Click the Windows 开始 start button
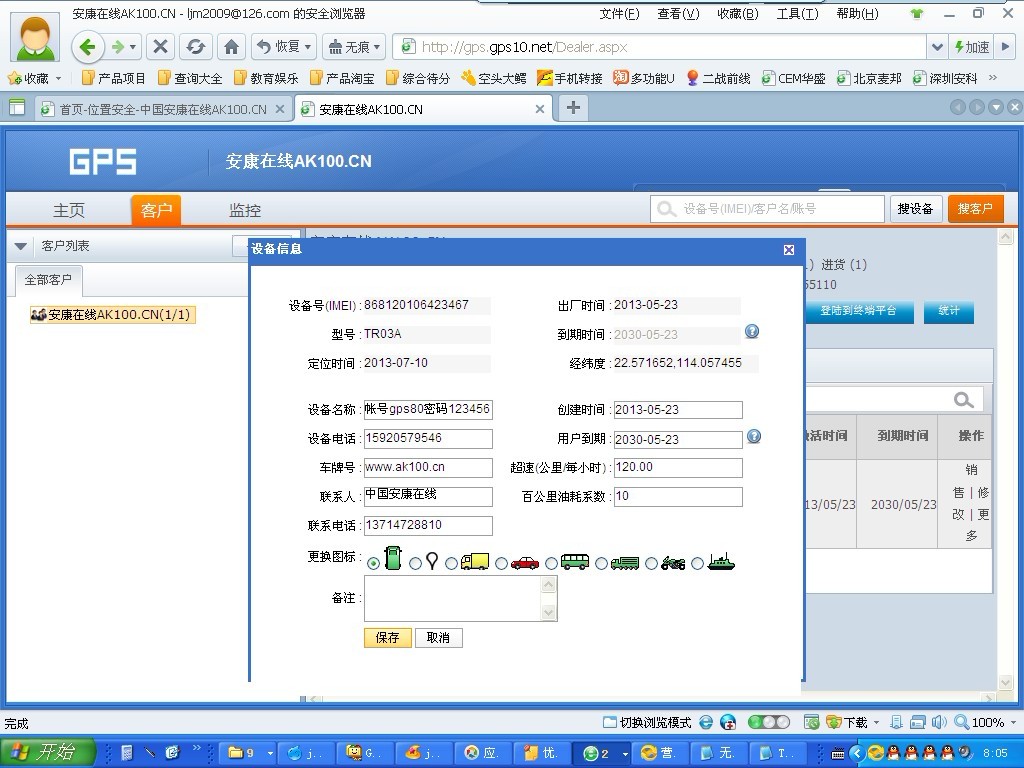This screenshot has height=768, width=1024. [47, 752]
